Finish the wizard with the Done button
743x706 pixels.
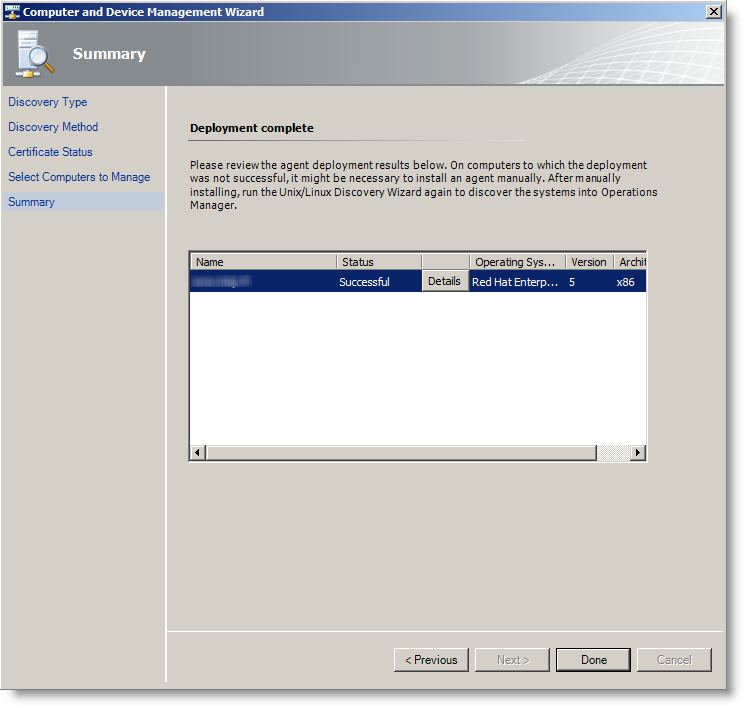coord(593,660)
